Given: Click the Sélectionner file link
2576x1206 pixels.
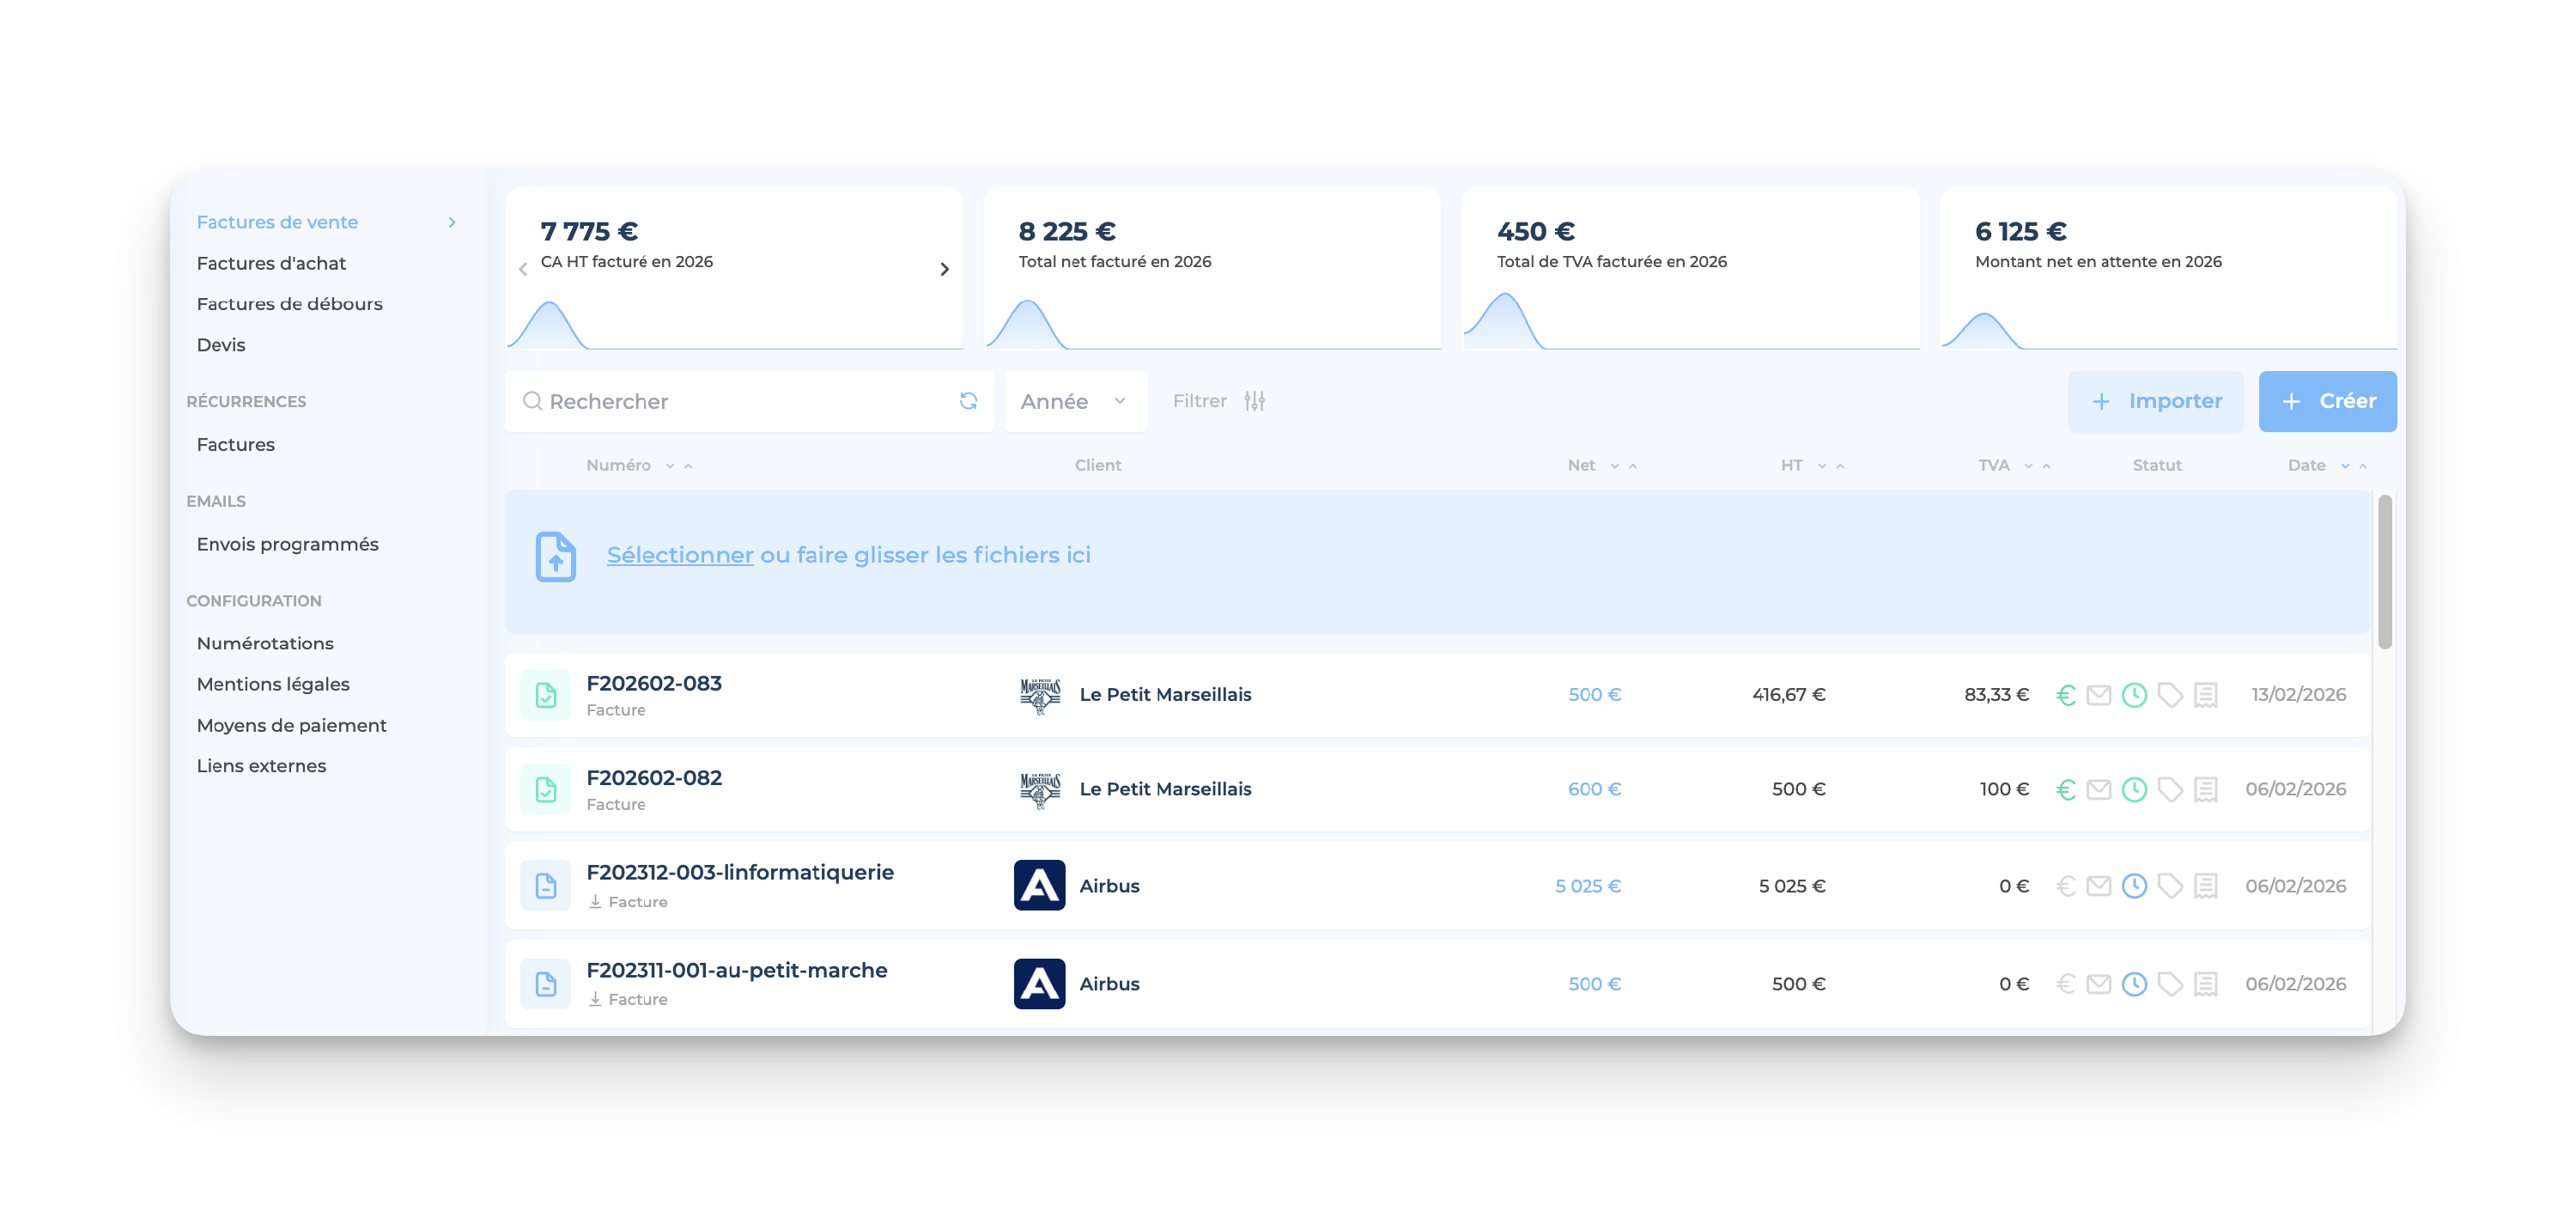Looking at the screenshot, I should click(679, 555).
